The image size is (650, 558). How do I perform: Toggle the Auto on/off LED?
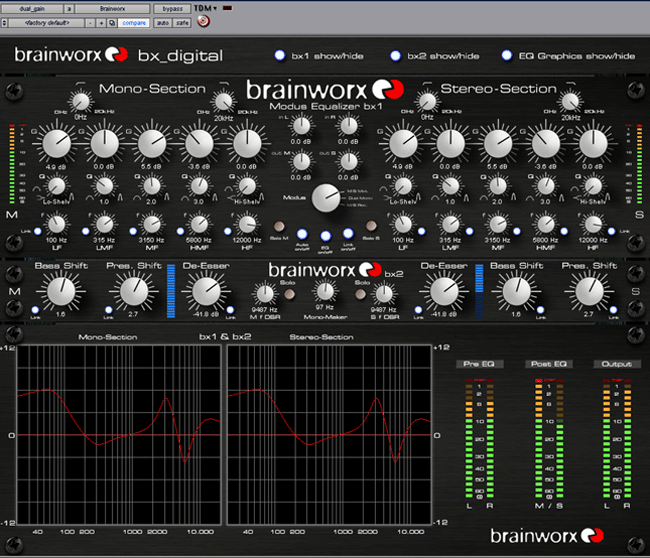tap(302, 234)
